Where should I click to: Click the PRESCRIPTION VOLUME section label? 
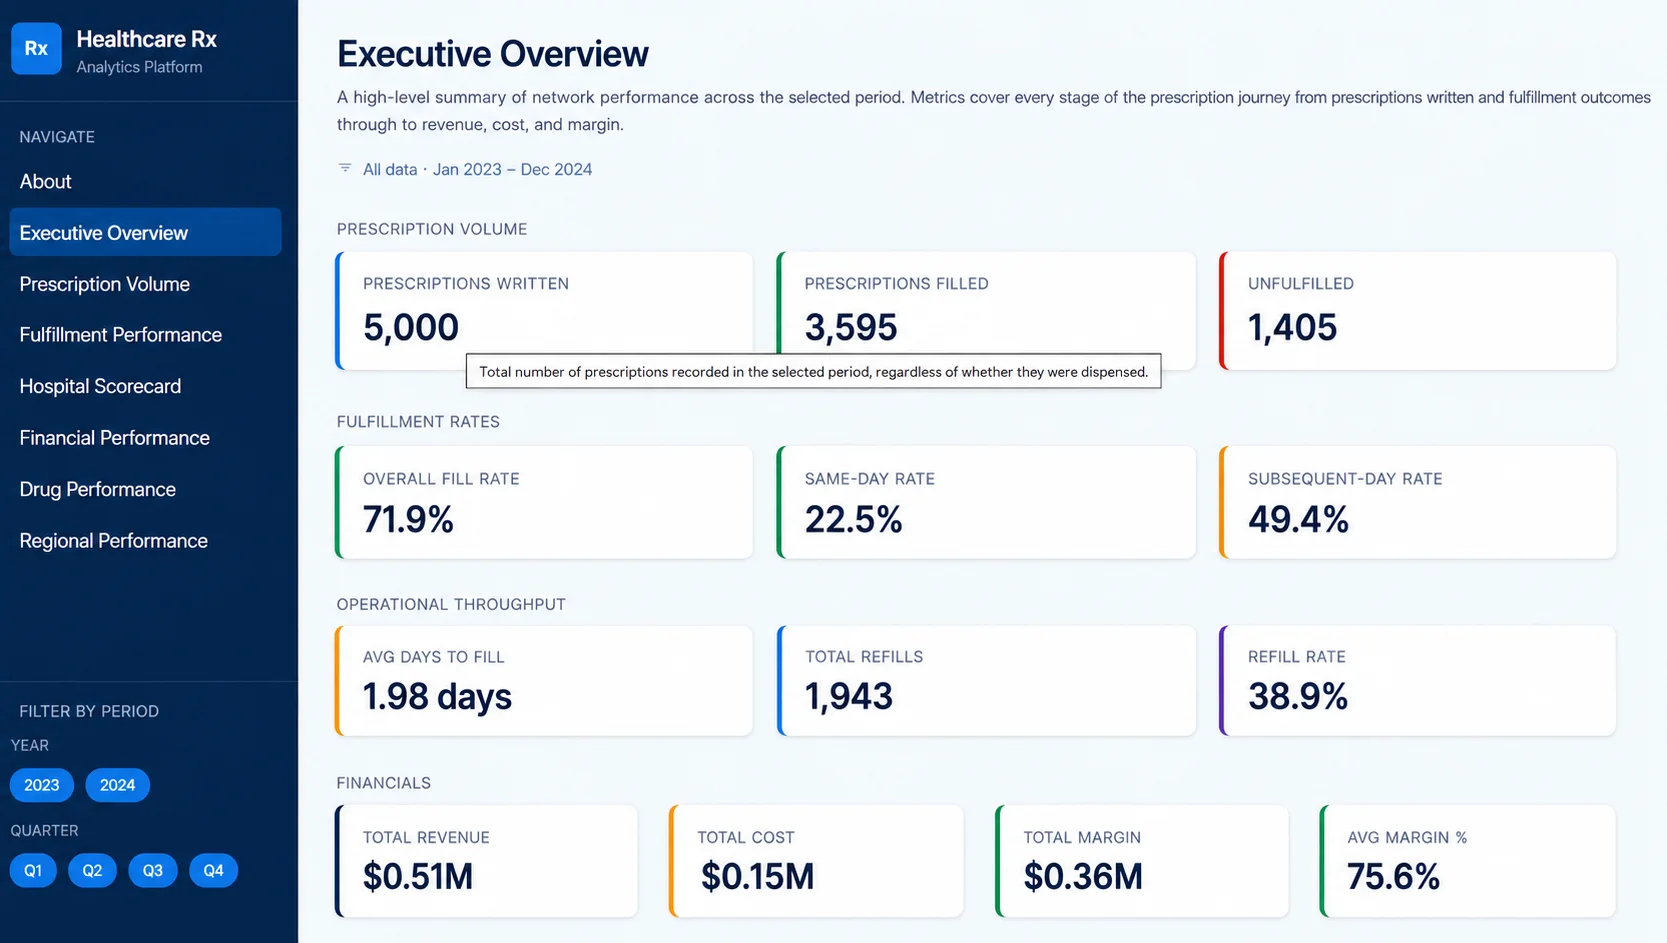[x=432, y=229]
